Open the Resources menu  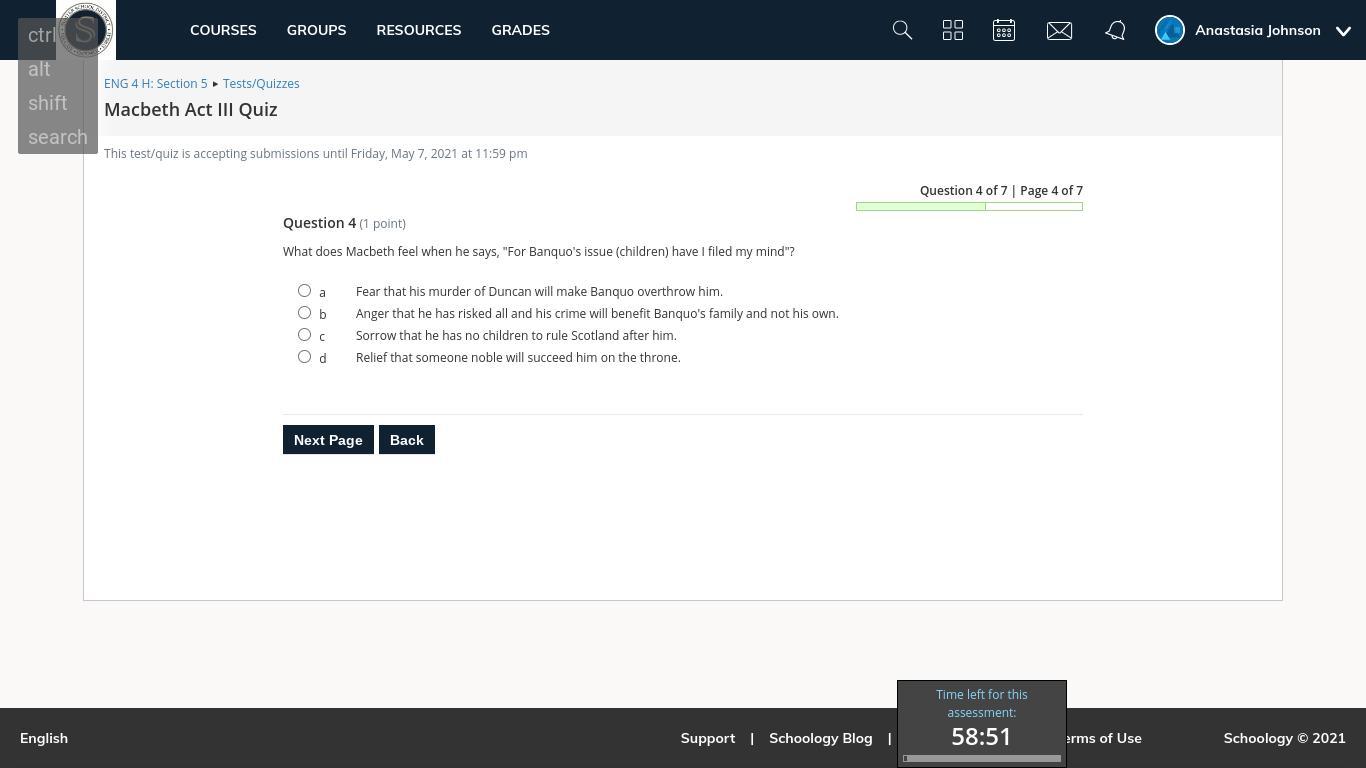click(x=418, y=30)
